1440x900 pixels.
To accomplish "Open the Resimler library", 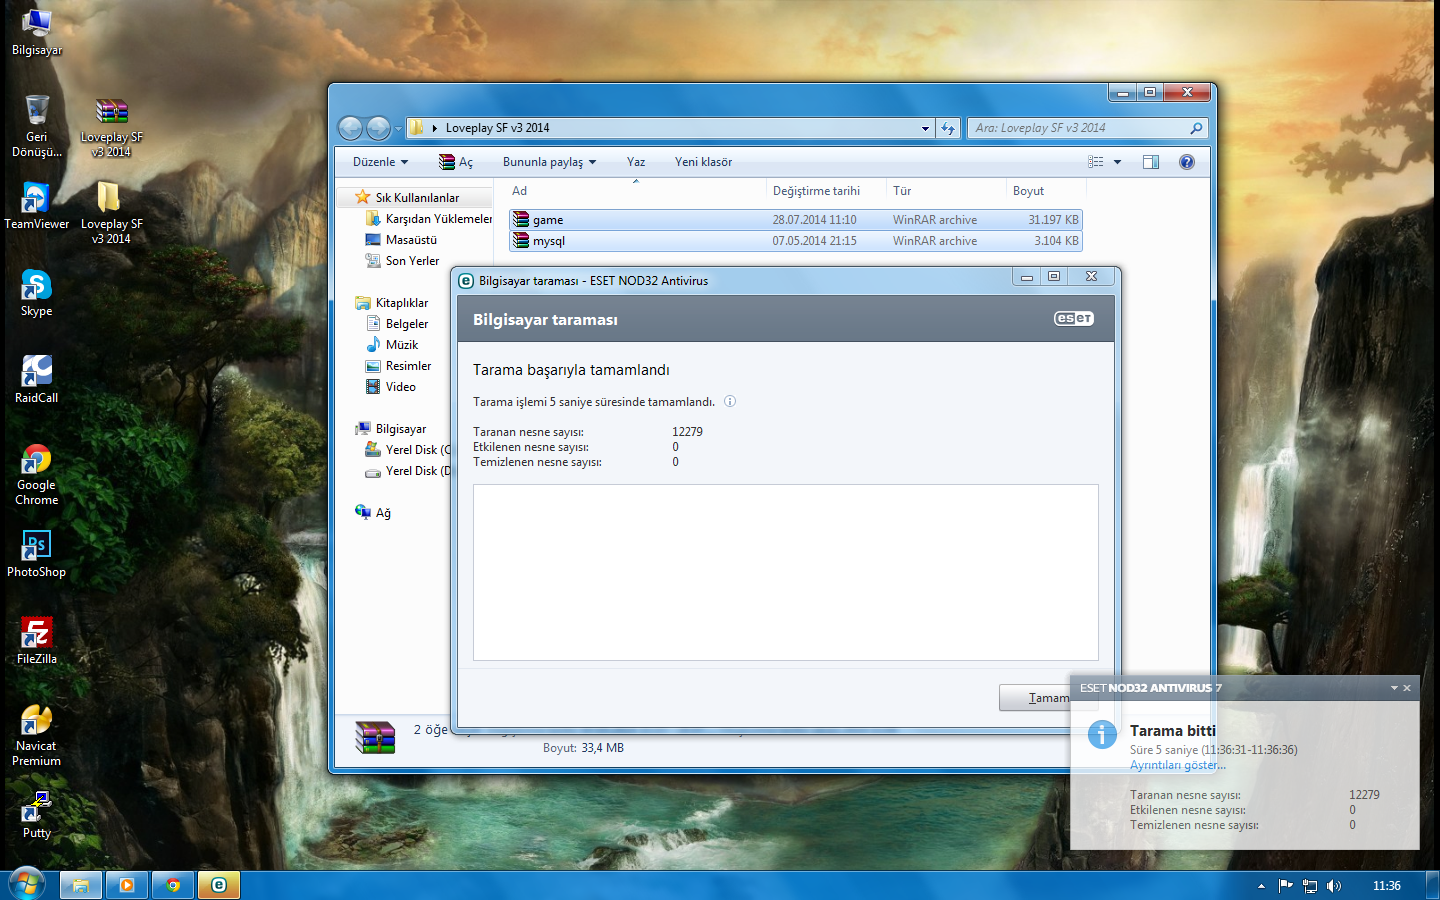I will (398, 366).
